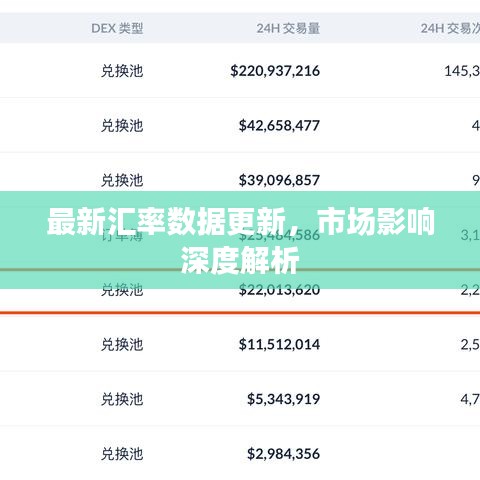The height and width of the screenshot is (480, 480).
Task: Select the value $11,512,014
Action: [x=279, y=344]
